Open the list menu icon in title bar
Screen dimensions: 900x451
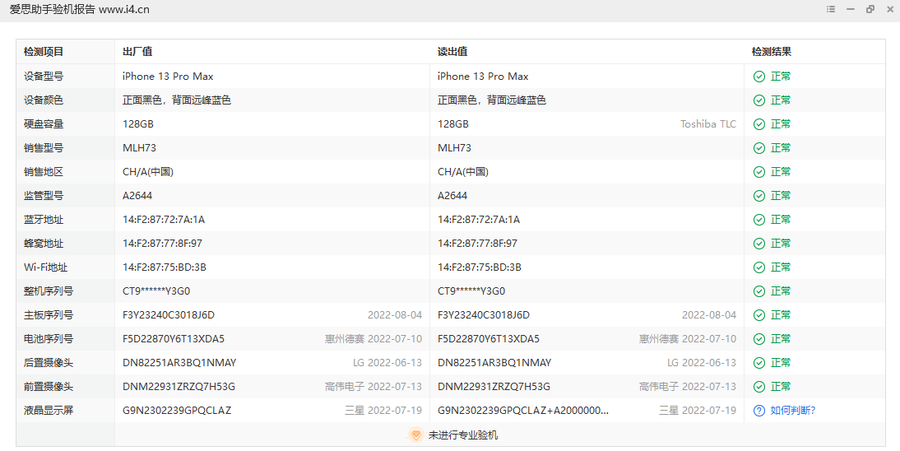point(831,9)
